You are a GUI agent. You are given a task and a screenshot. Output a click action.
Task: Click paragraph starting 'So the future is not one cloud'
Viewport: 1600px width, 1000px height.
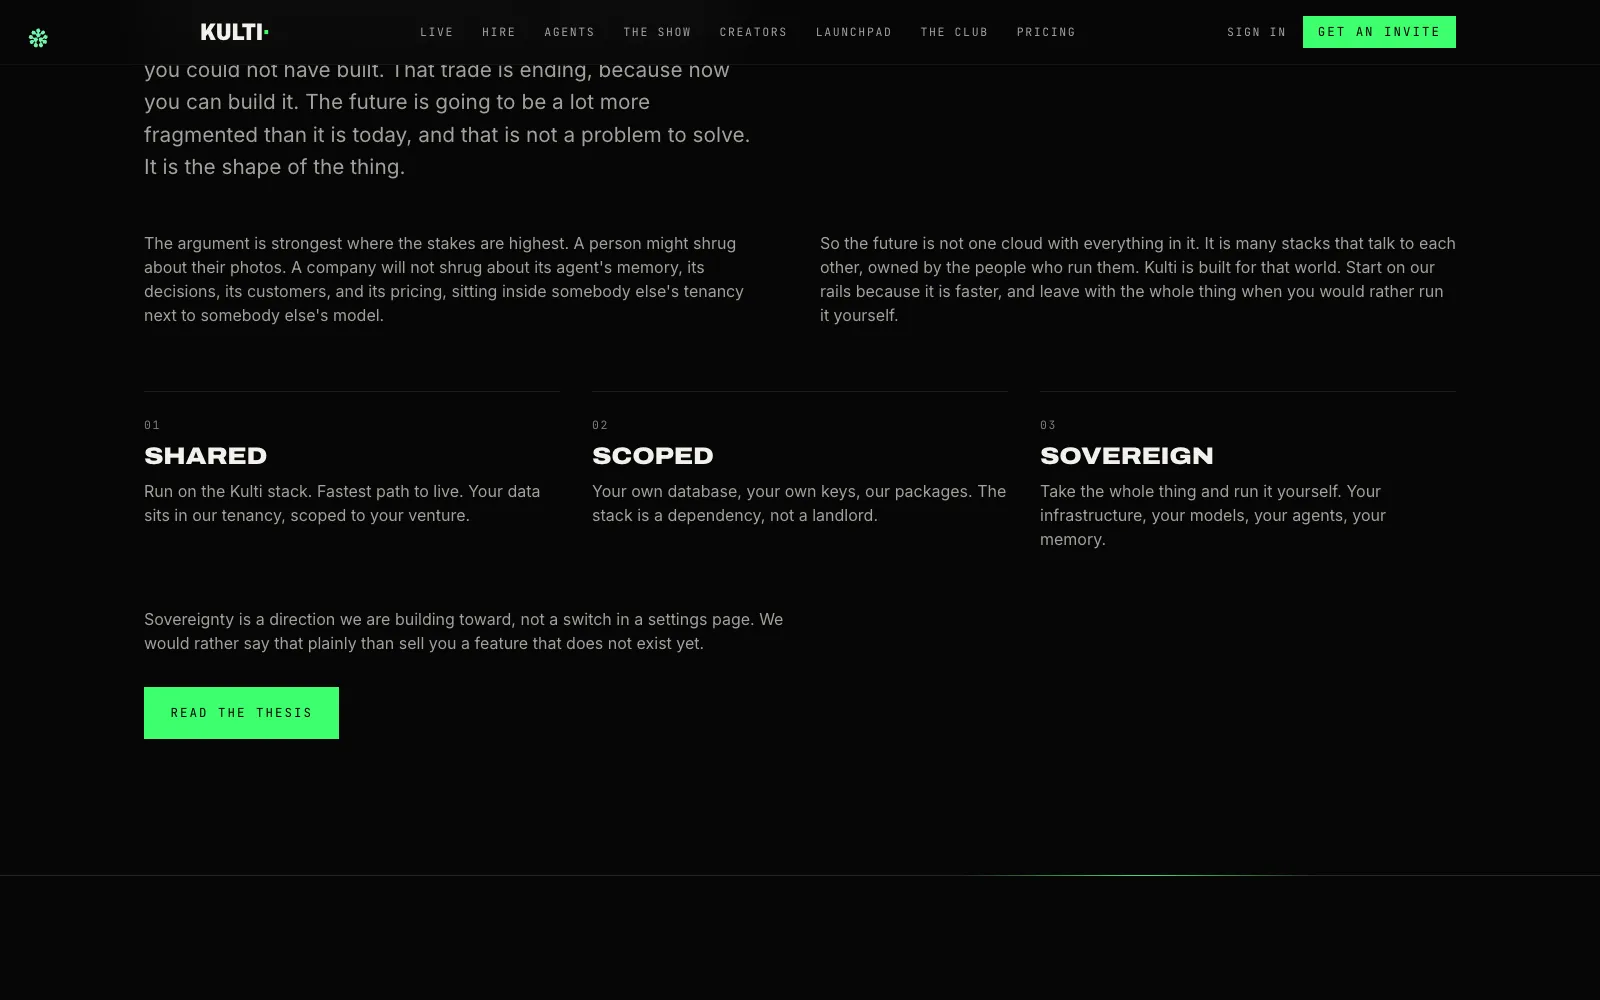click(1138, 280)
